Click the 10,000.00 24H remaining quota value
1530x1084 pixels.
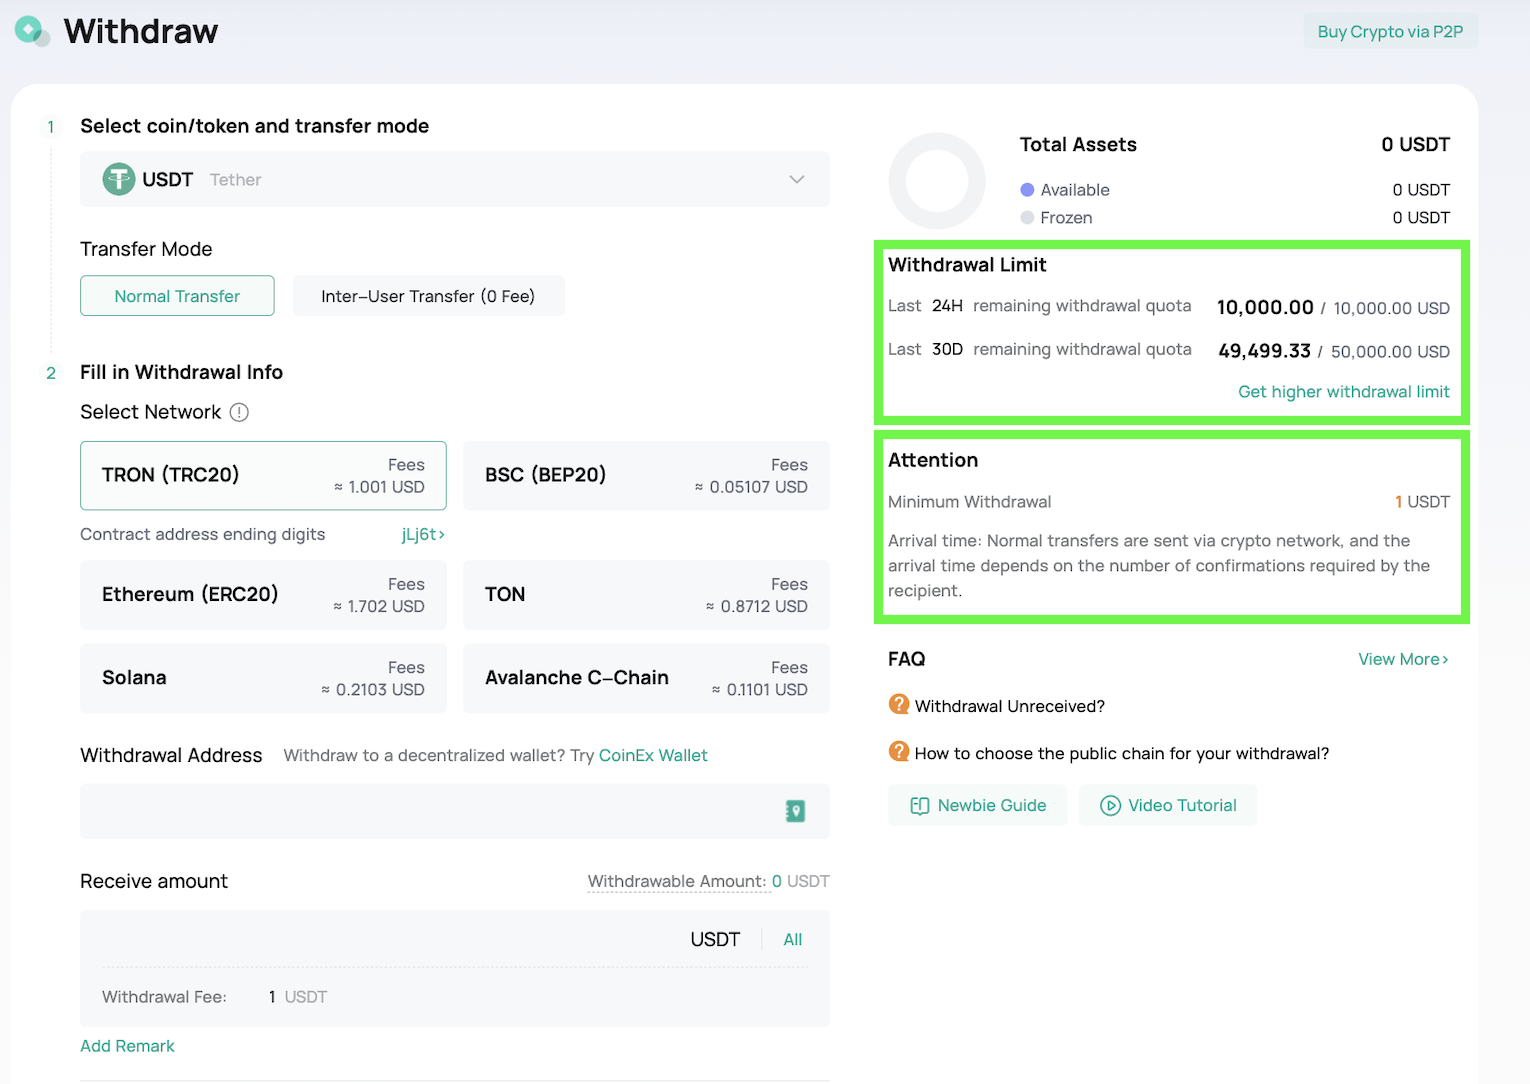1265,307
